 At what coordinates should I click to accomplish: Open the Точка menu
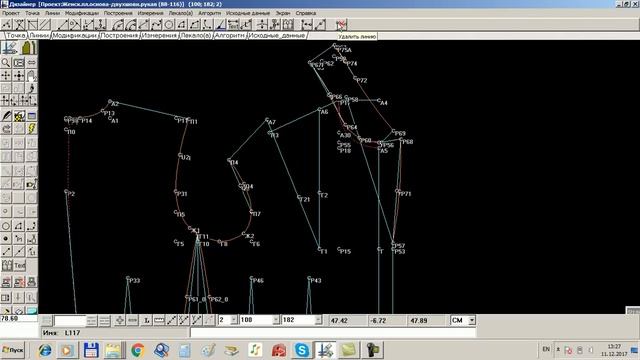32,13
